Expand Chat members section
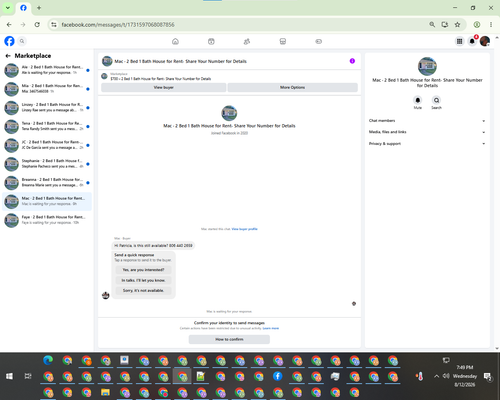500x400 pixels. point(427,121)
